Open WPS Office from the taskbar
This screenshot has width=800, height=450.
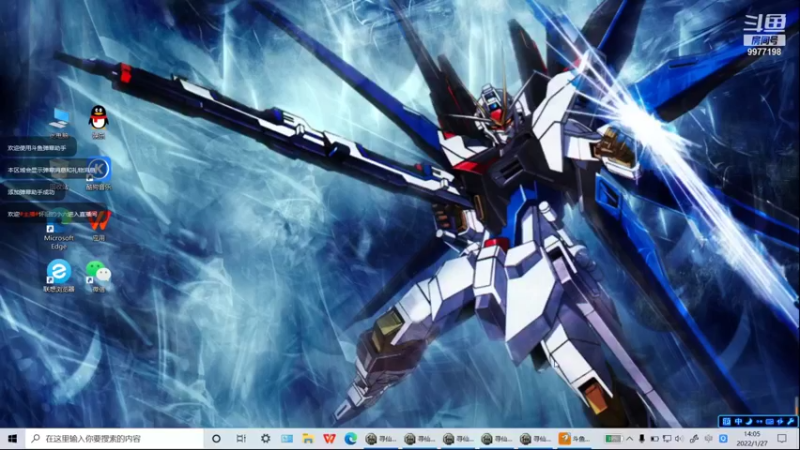[330, 439]
